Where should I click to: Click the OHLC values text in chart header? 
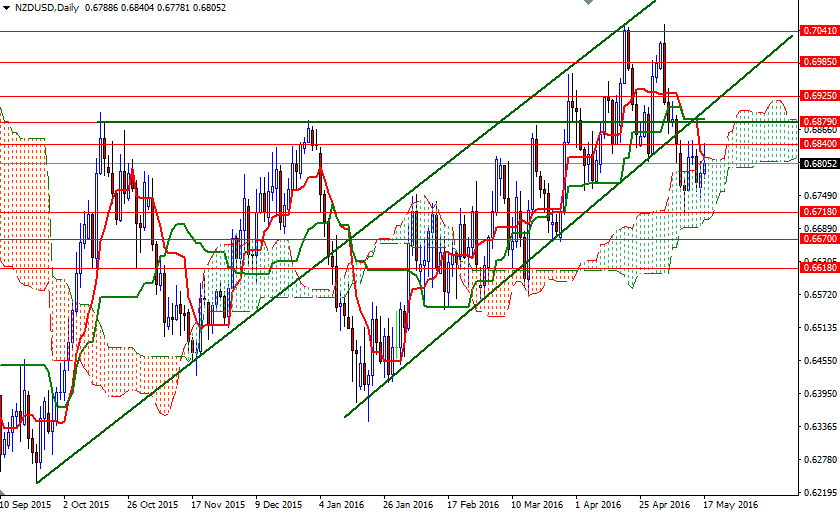point(163,8)
